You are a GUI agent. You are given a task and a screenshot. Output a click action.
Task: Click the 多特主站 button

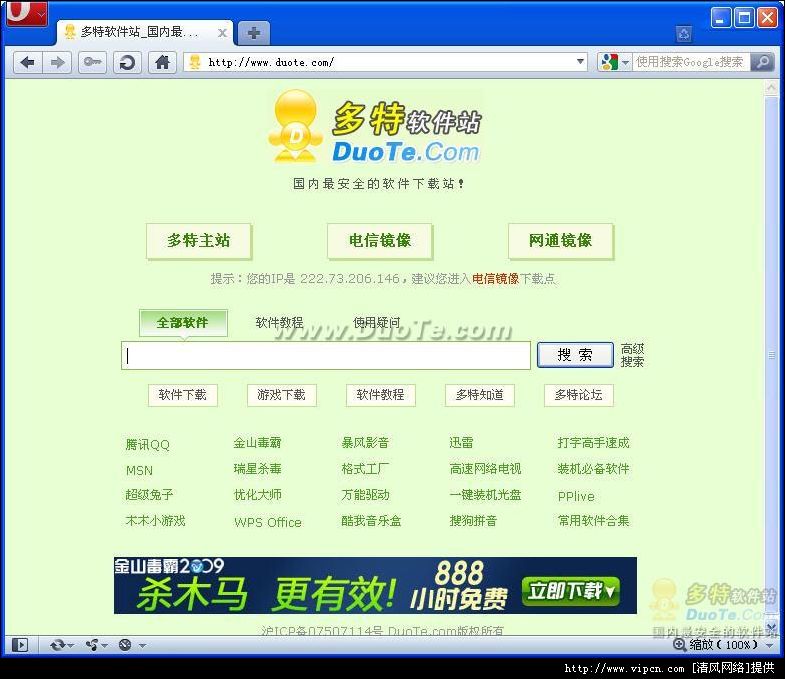199,240
